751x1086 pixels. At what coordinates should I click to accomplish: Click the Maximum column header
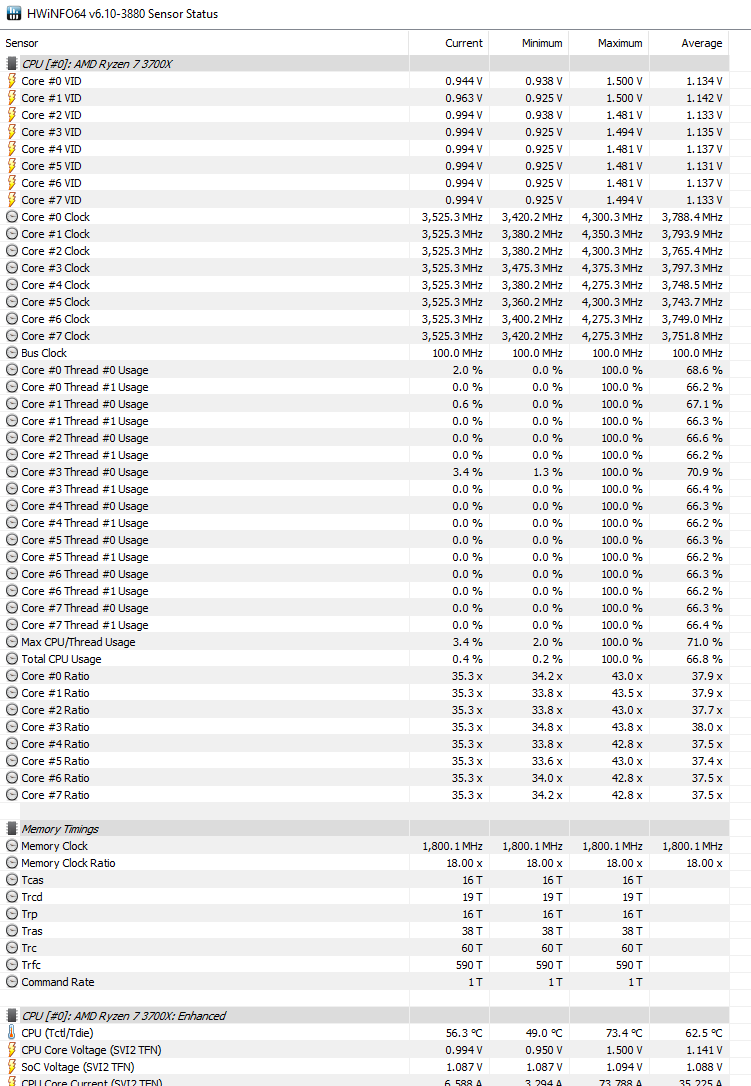point(620,43)
